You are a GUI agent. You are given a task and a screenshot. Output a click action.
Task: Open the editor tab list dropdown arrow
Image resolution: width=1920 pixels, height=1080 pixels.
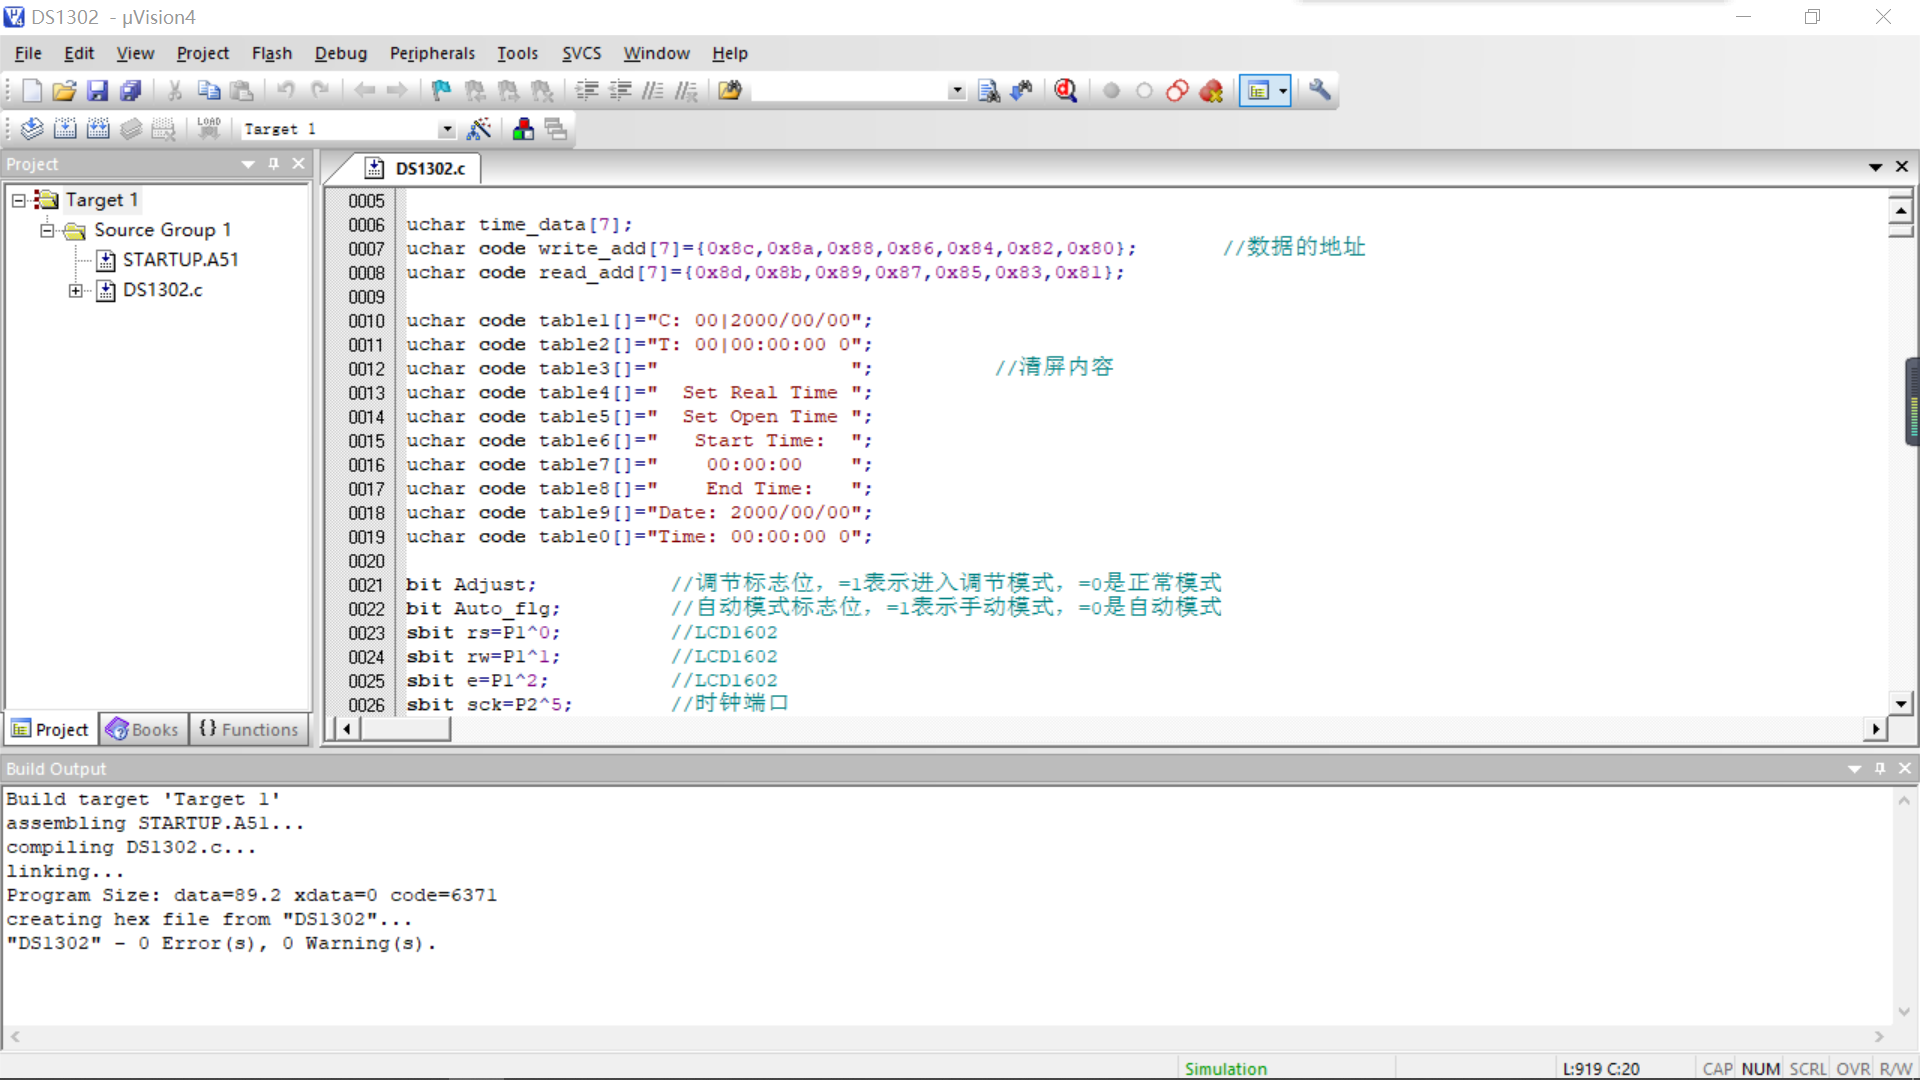(x=1875, y=167)
